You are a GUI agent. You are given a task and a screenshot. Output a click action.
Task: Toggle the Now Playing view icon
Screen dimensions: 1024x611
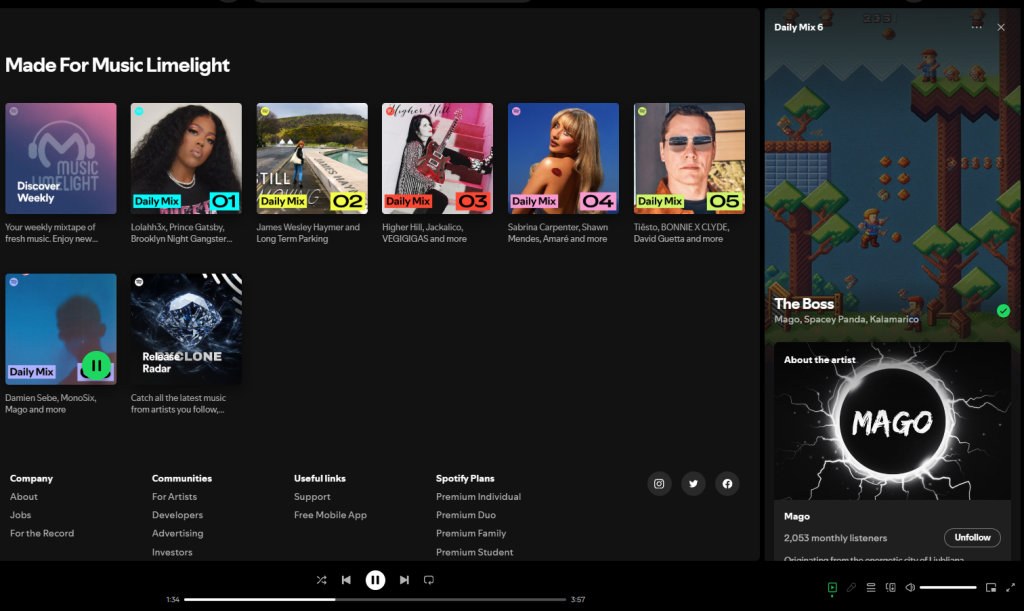coord(832,588)
